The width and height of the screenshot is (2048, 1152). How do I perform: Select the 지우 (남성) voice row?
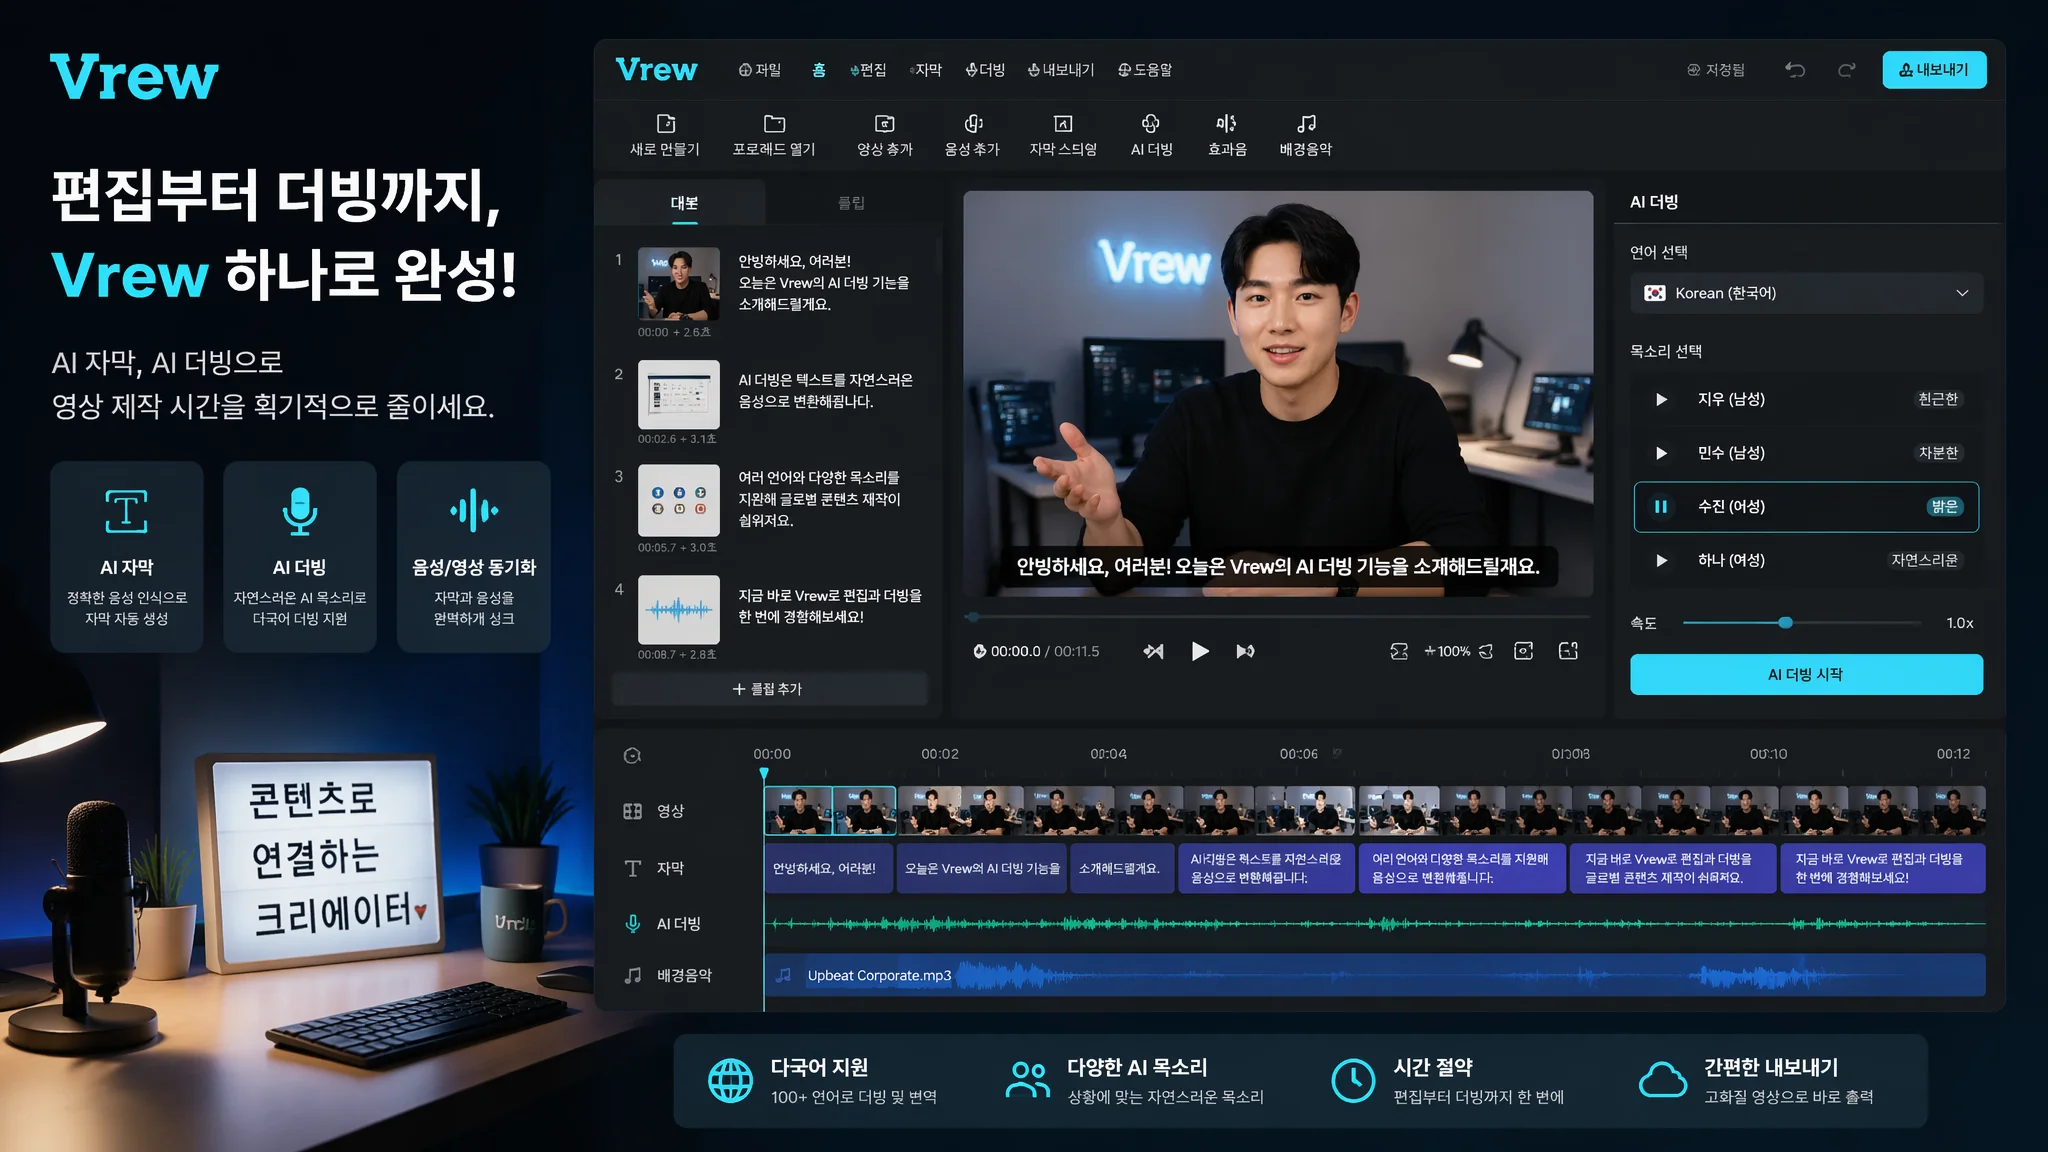[x=1806, y=399]
